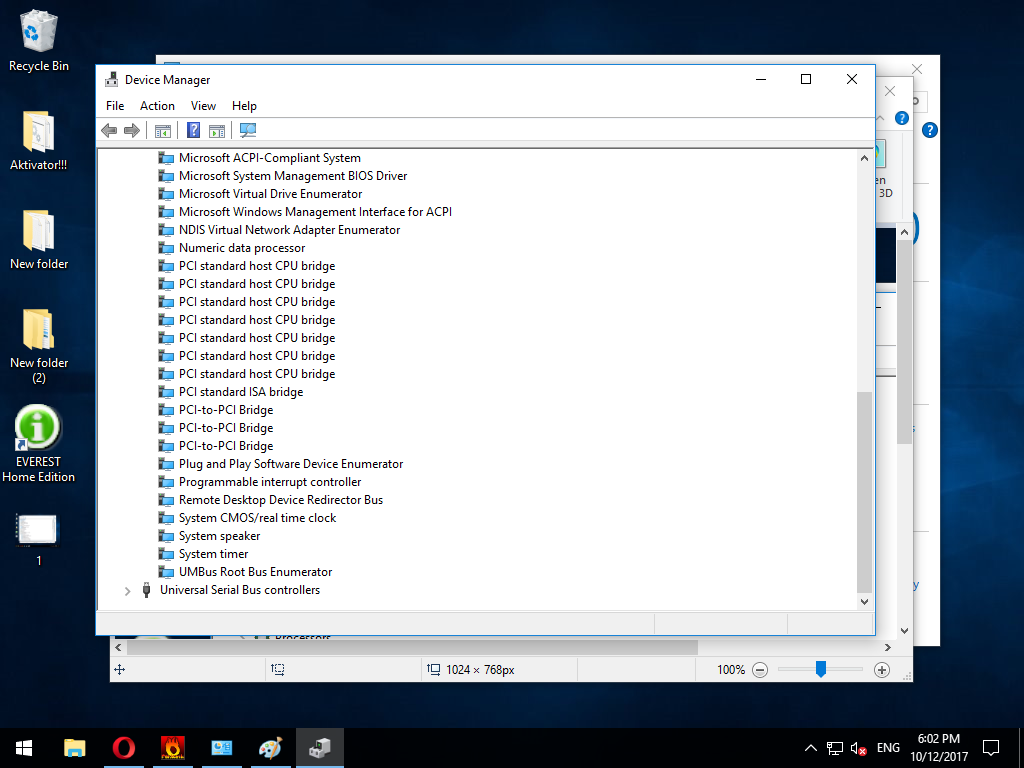Open the Windows Start button
Image resolution: width=1024 pixels, height=768 pixels.
(x=24, y=748)
